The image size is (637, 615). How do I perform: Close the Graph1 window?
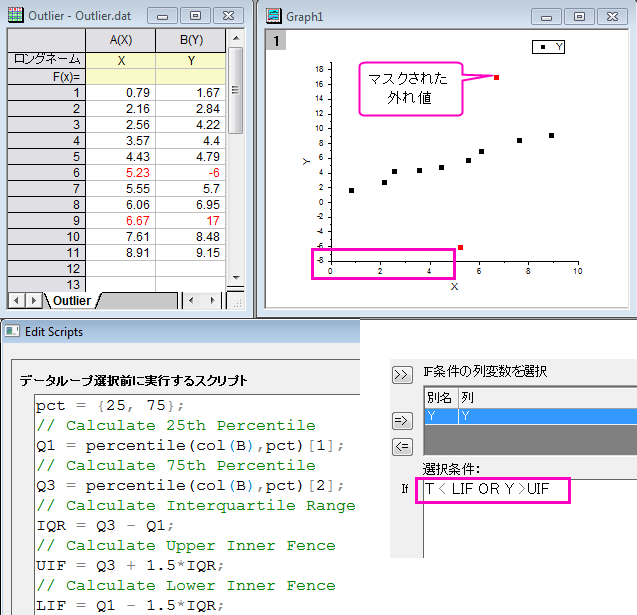coord(612,17)
